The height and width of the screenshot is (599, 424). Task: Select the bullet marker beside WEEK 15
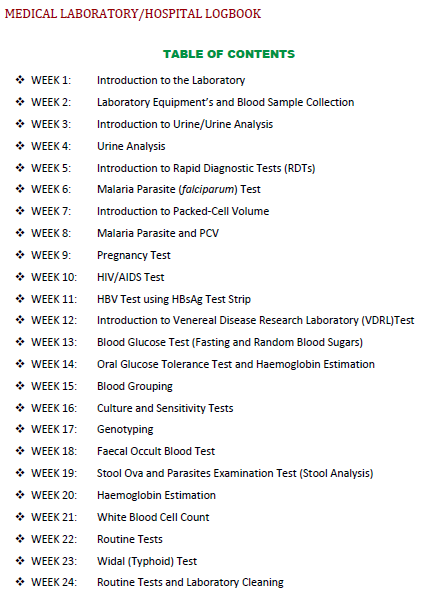point(20,386)
